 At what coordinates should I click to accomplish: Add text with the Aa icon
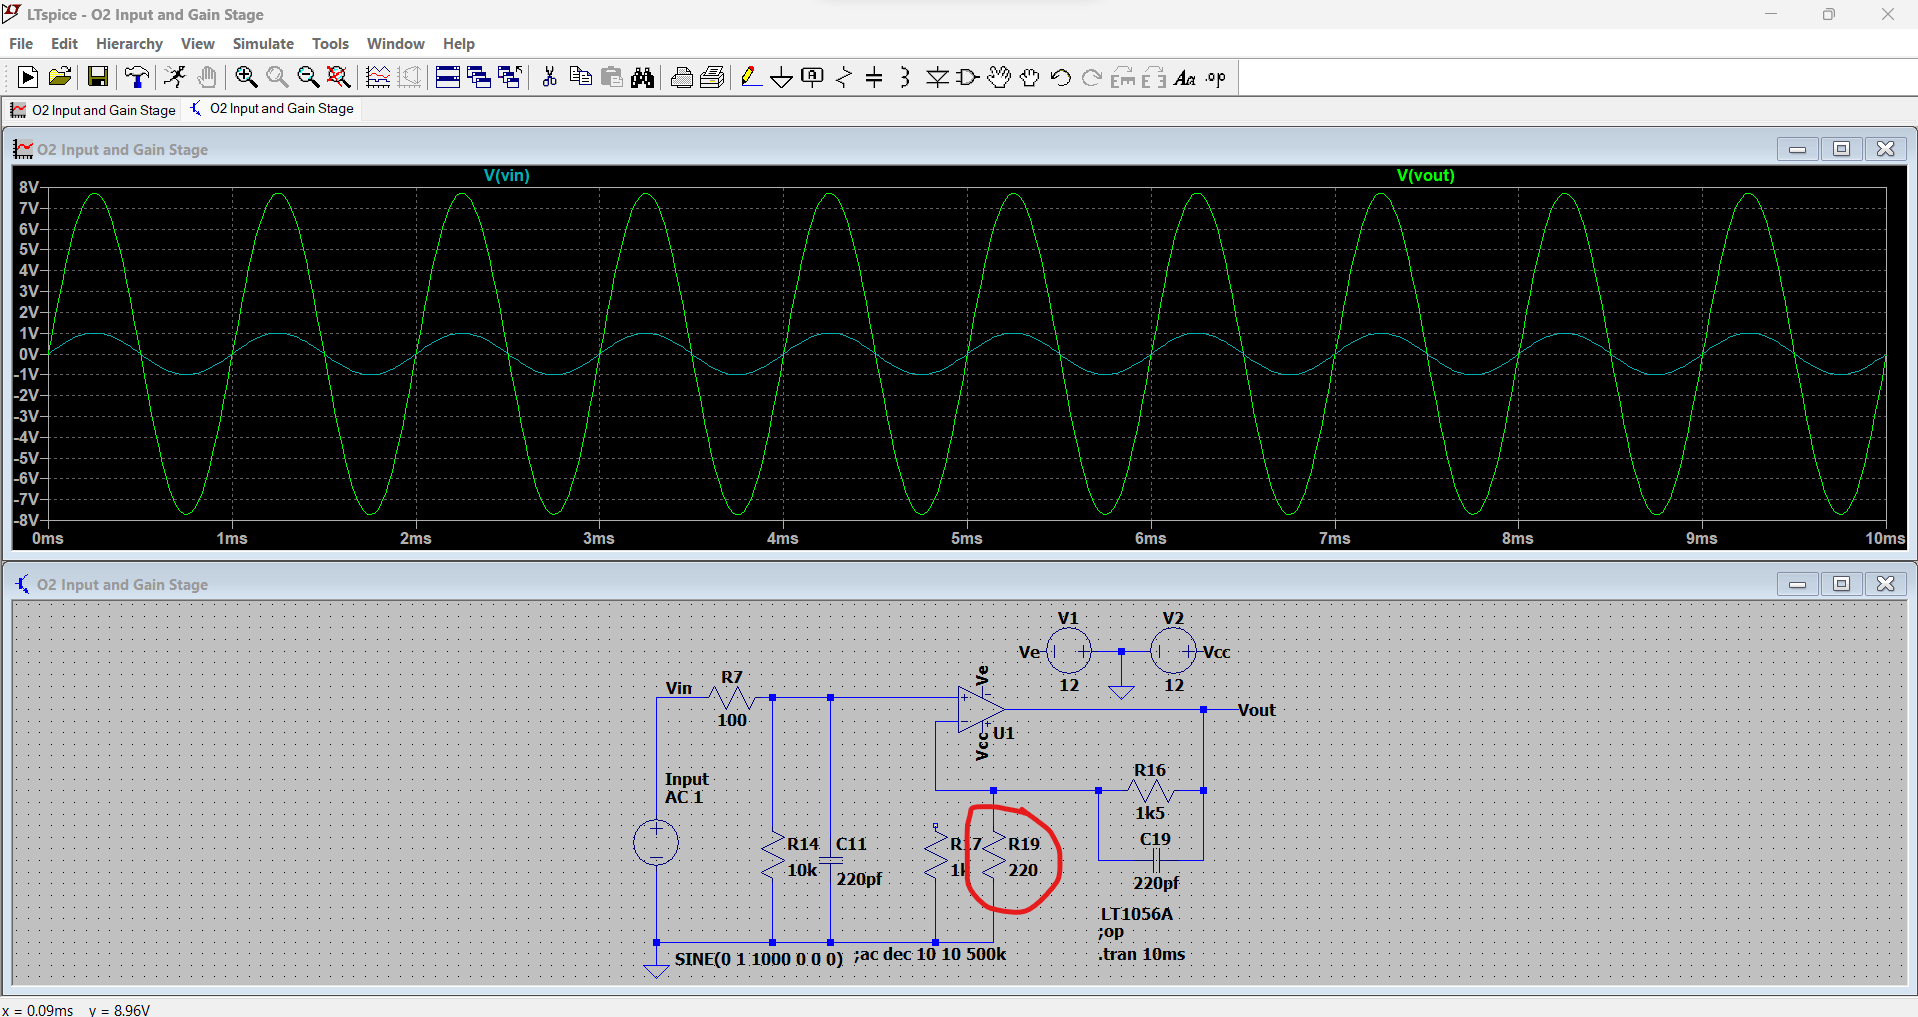[1185, 77]
